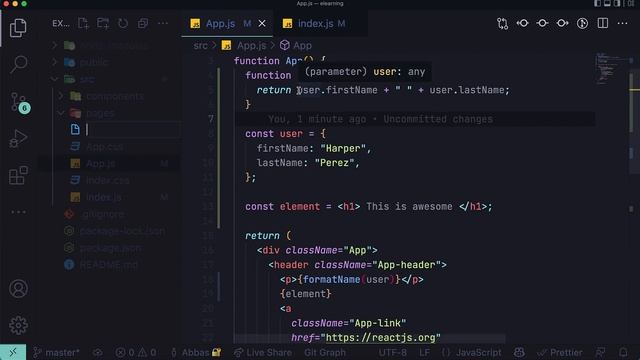Screen dimensions: 640x360
Task: Change UTF-8 file encoding
Action: pos(393,352)
